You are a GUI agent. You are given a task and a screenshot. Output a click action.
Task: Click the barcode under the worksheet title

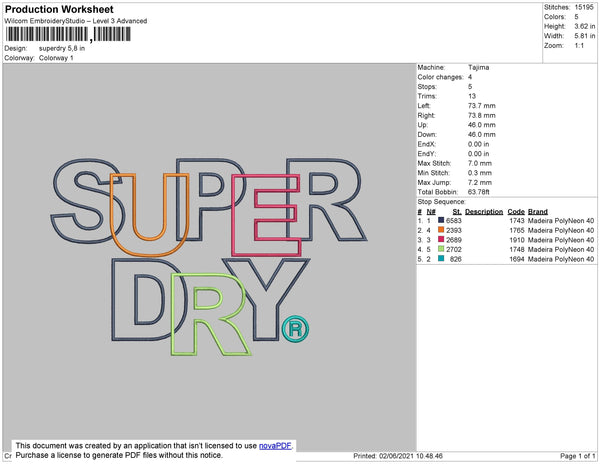(x=68, y=34)
